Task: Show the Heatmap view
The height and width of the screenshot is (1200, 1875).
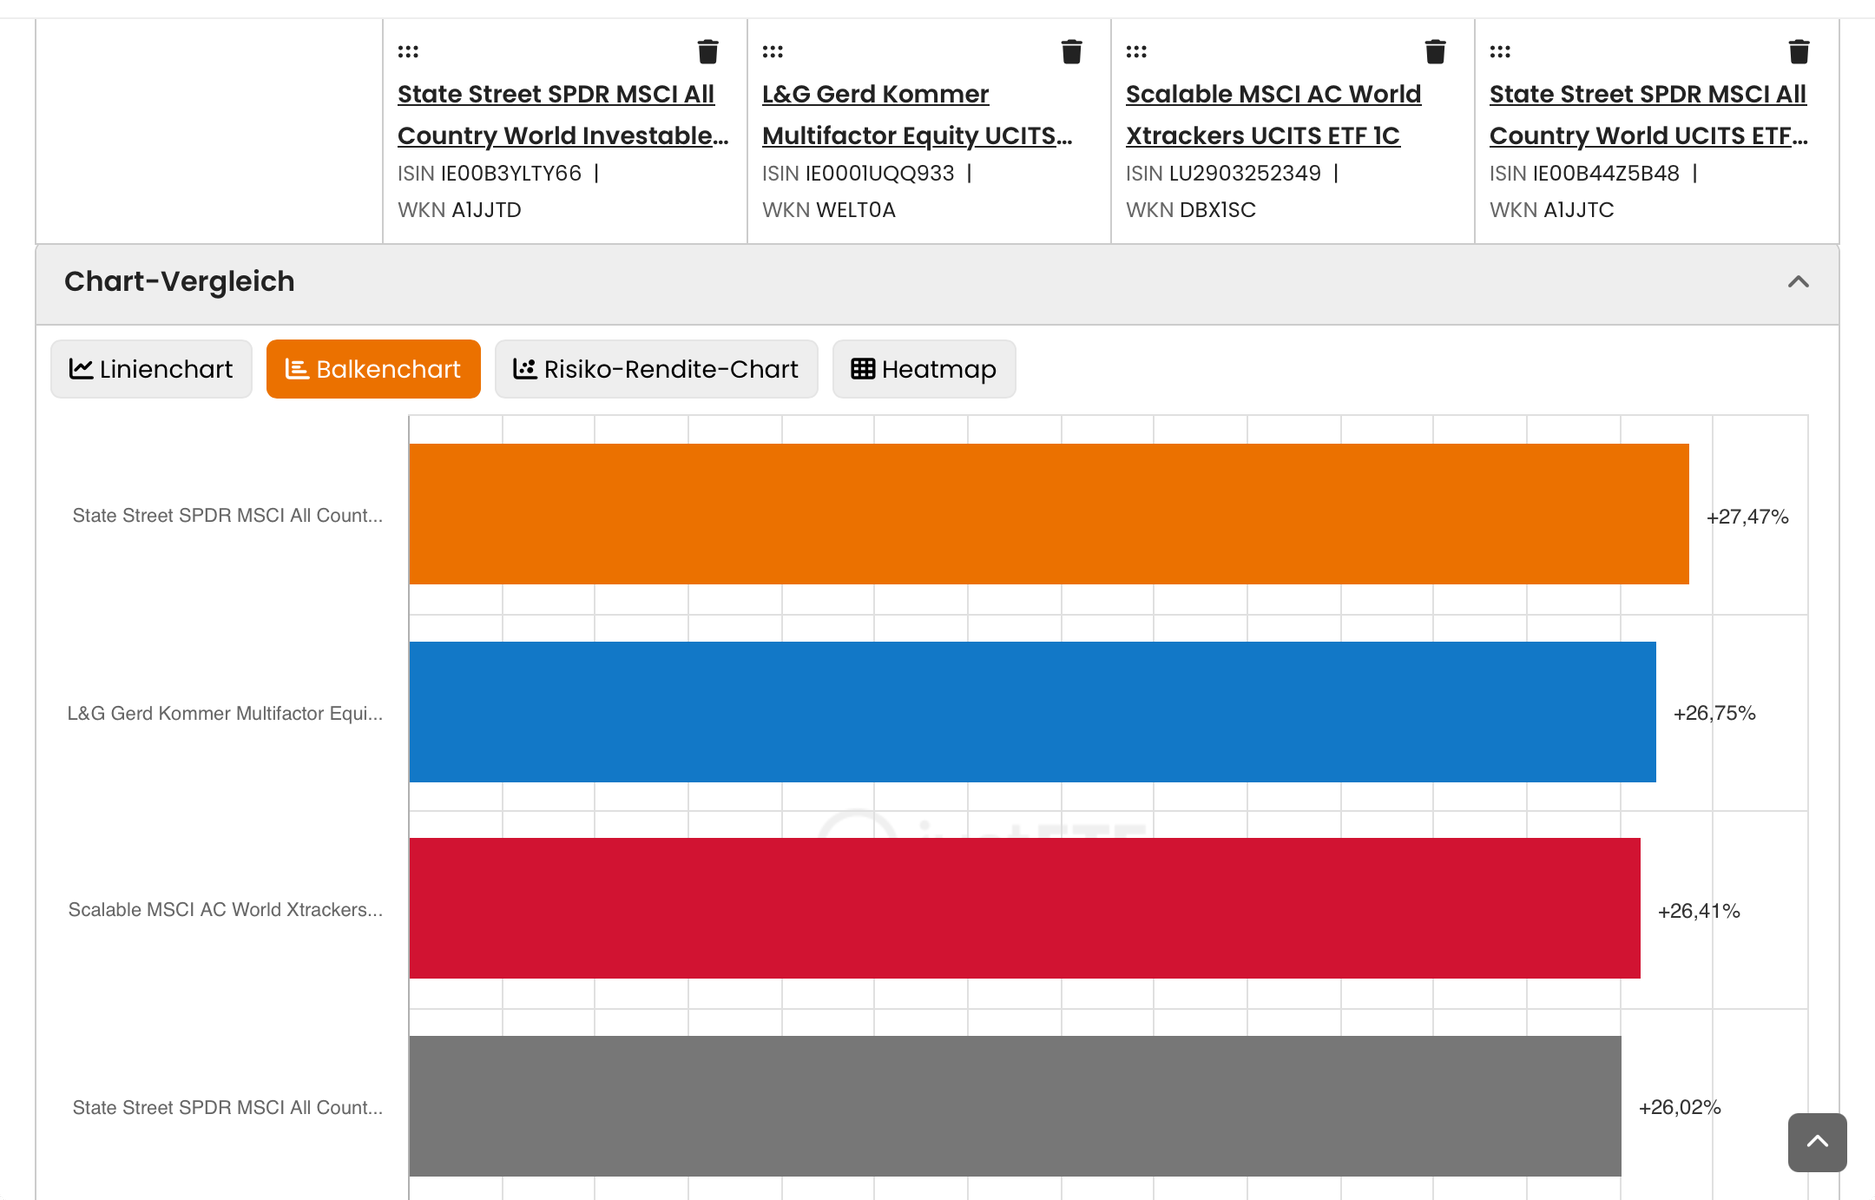Action: tap(924, 369)
